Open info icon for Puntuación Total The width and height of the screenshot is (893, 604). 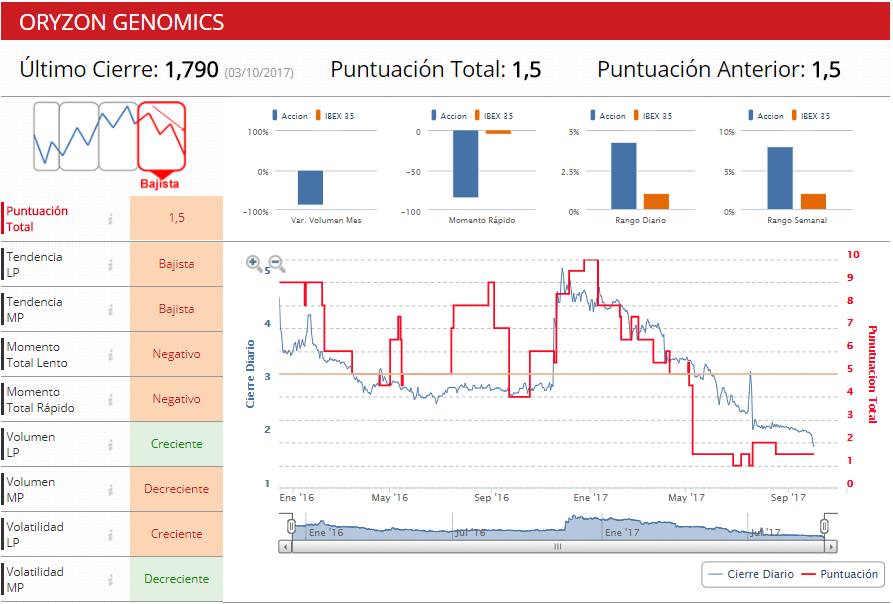click(110, 219)
